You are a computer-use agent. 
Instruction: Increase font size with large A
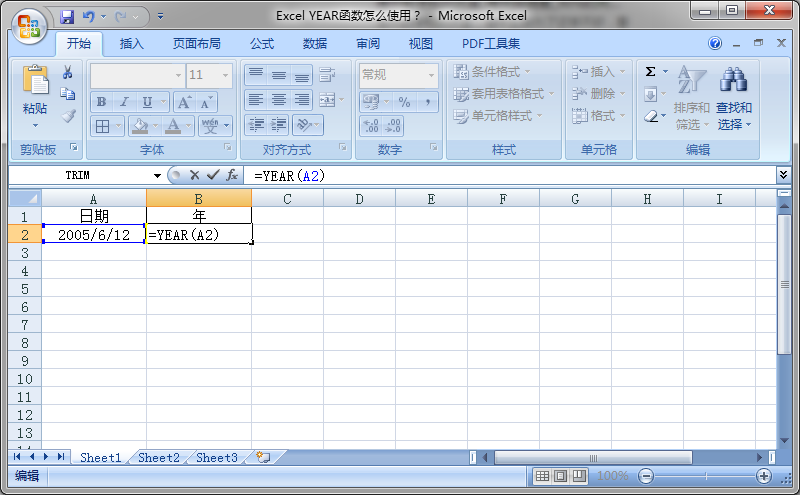(x=184, y=102)
